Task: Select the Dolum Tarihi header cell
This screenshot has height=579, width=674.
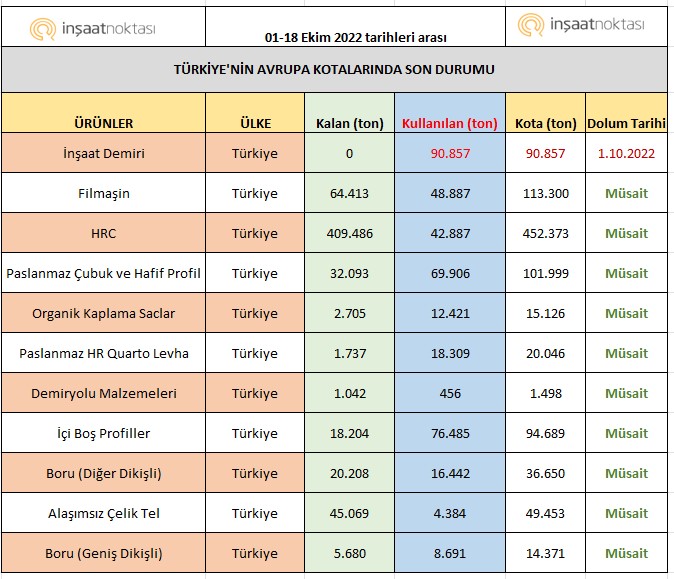Action: 626,123
